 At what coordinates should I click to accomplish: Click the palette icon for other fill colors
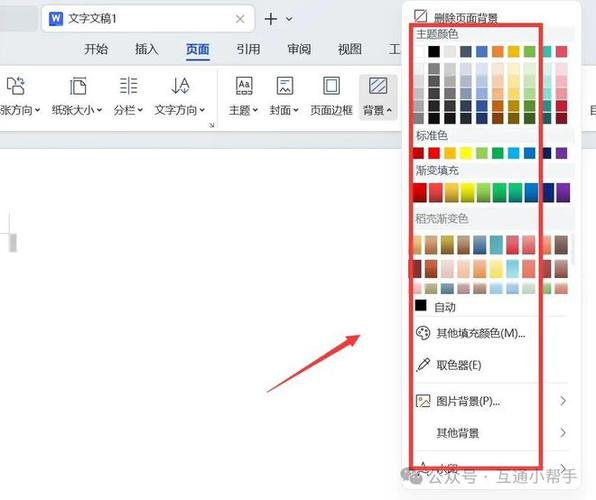pyautogui.click(x=423, y=333)
